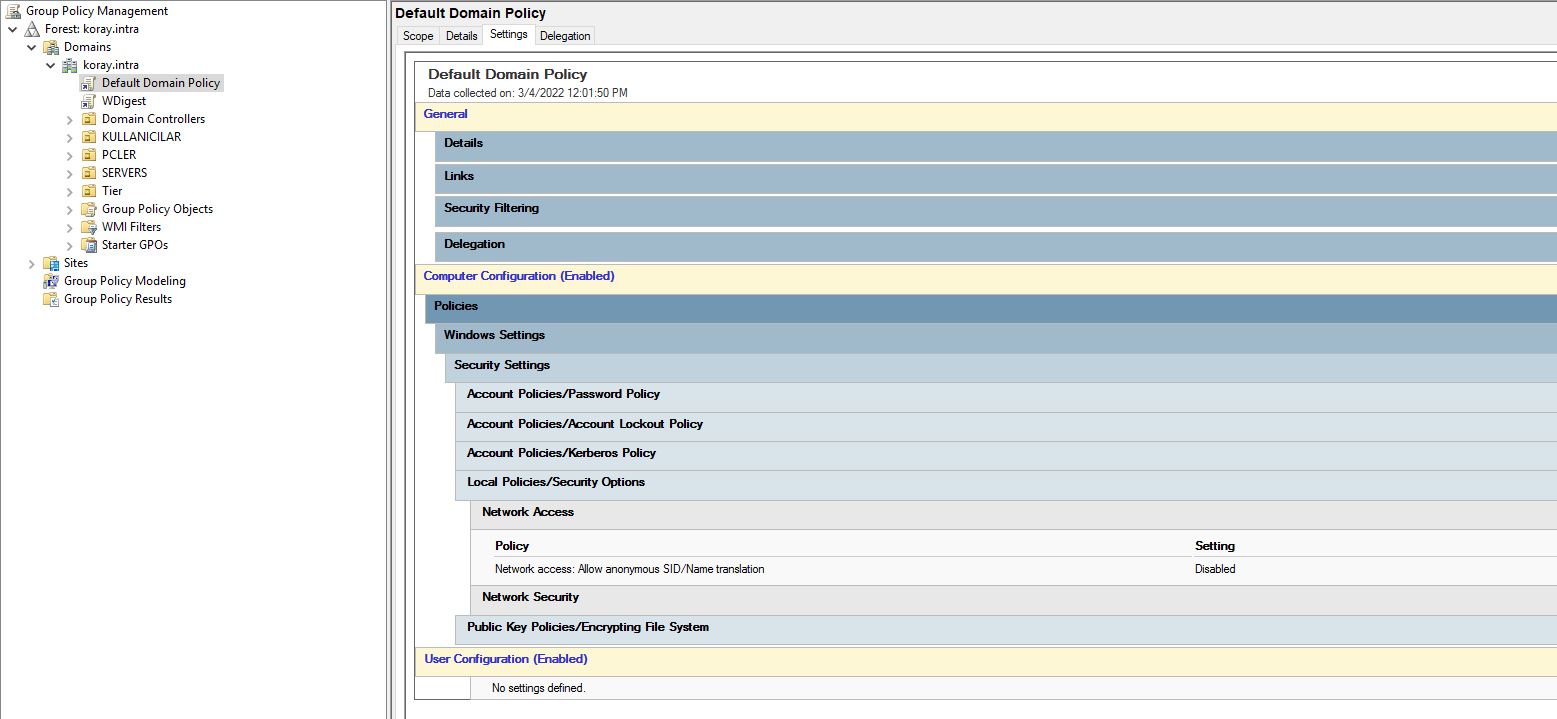Collapse the Domains tree node

32,47
